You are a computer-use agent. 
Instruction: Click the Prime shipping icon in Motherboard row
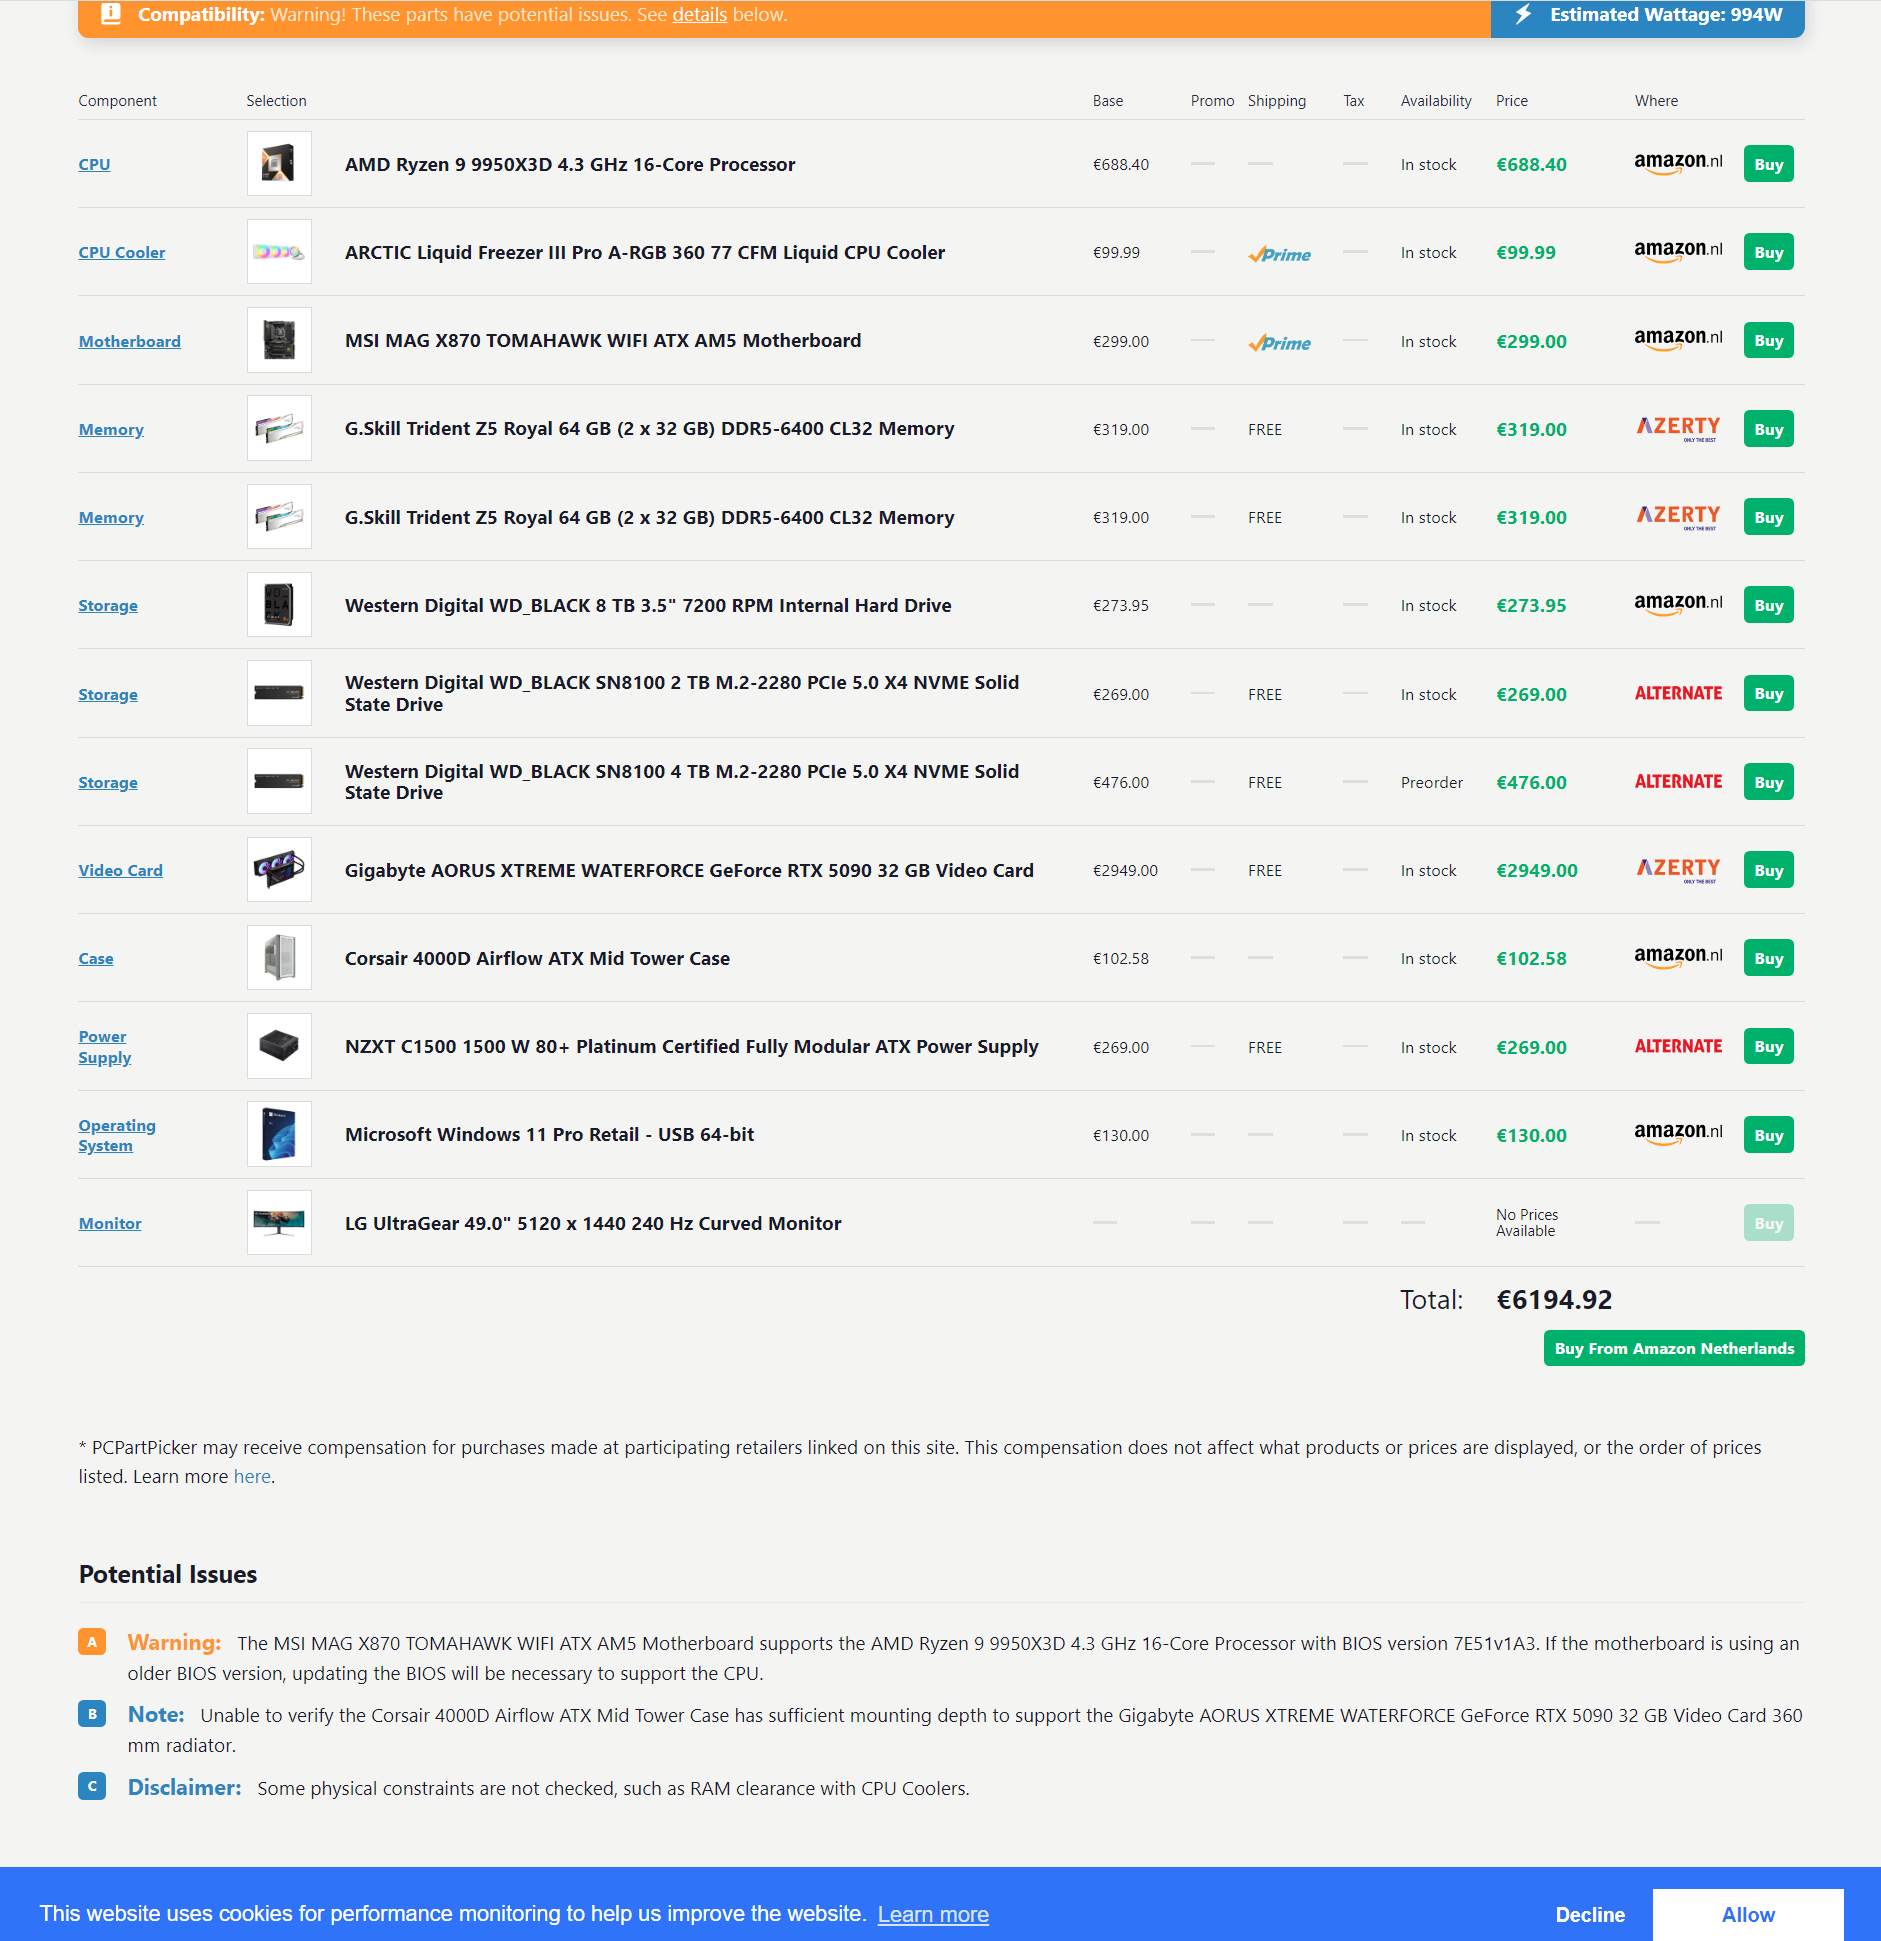click(x=1279, y=343)
